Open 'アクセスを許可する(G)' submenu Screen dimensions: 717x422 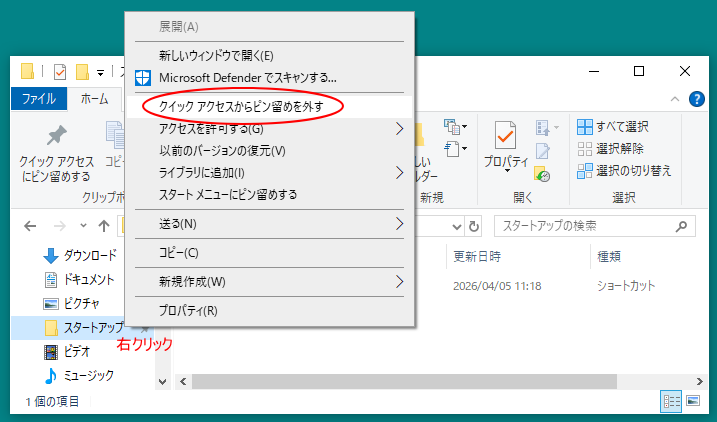[270, 129]
